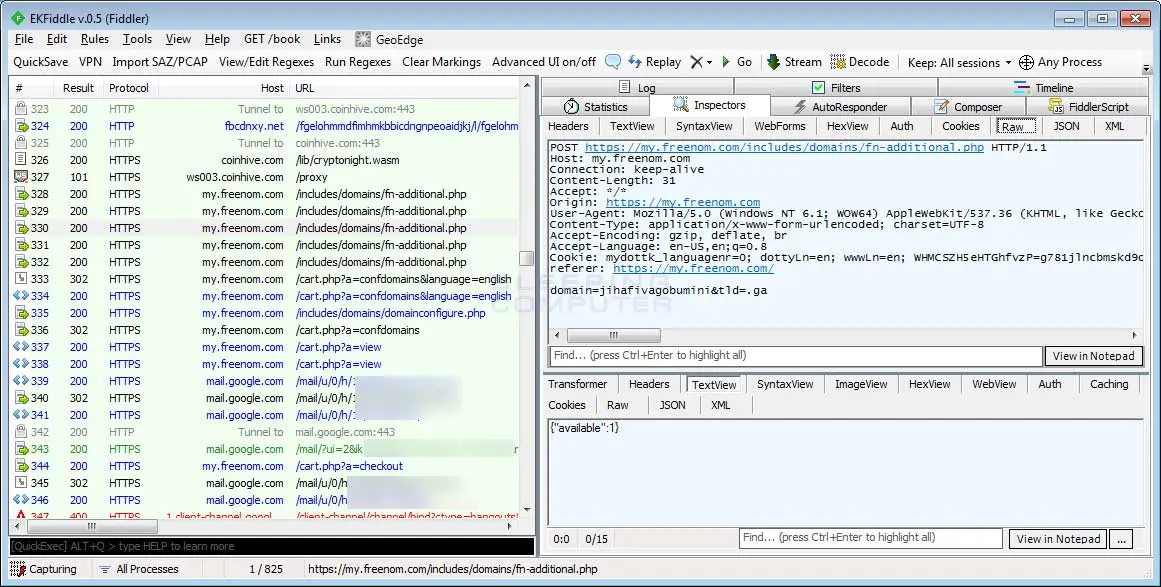Toggle the Decode toolbar button
This screenshot has height=587, width=1161.
[837, 61]
